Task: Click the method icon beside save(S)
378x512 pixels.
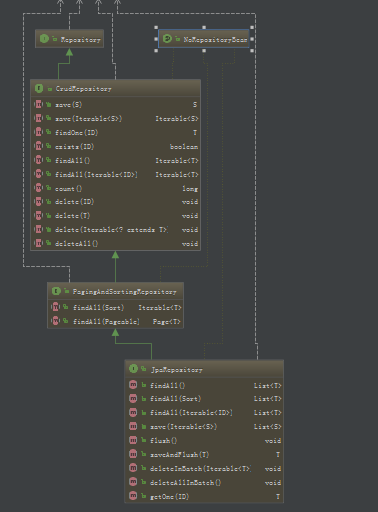Action: coord(39,104)
